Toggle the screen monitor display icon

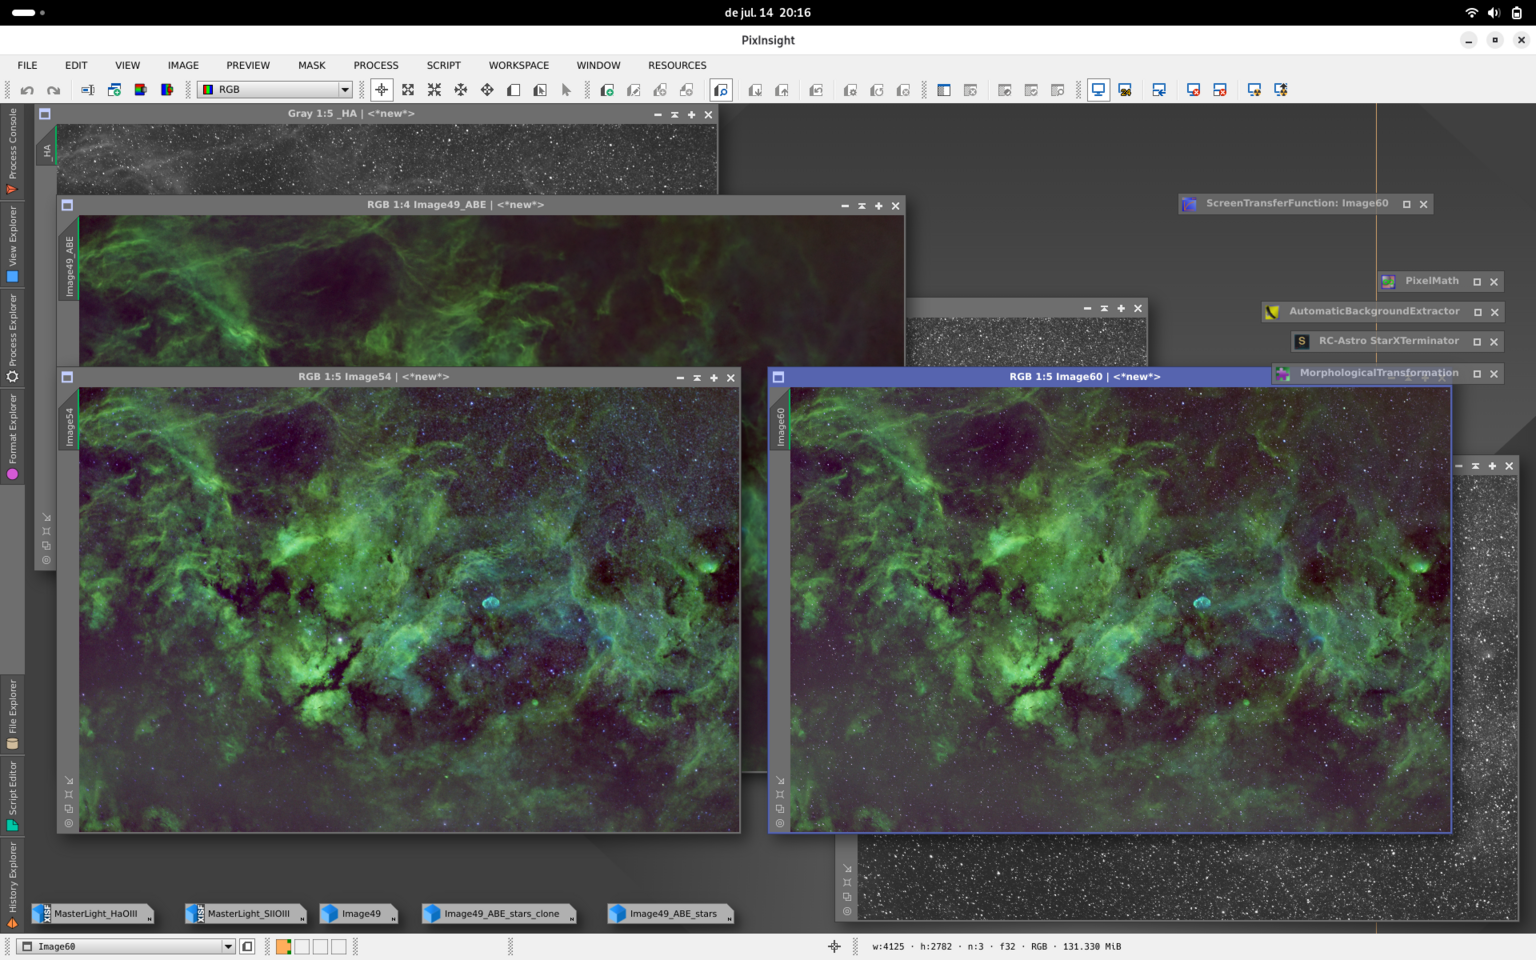pyautogui.click(x=1098, y=90)
